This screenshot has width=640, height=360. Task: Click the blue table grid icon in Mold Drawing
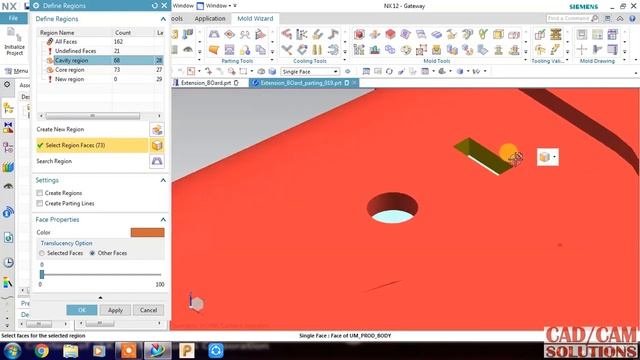pyautogui.click(x=613, y=34)
